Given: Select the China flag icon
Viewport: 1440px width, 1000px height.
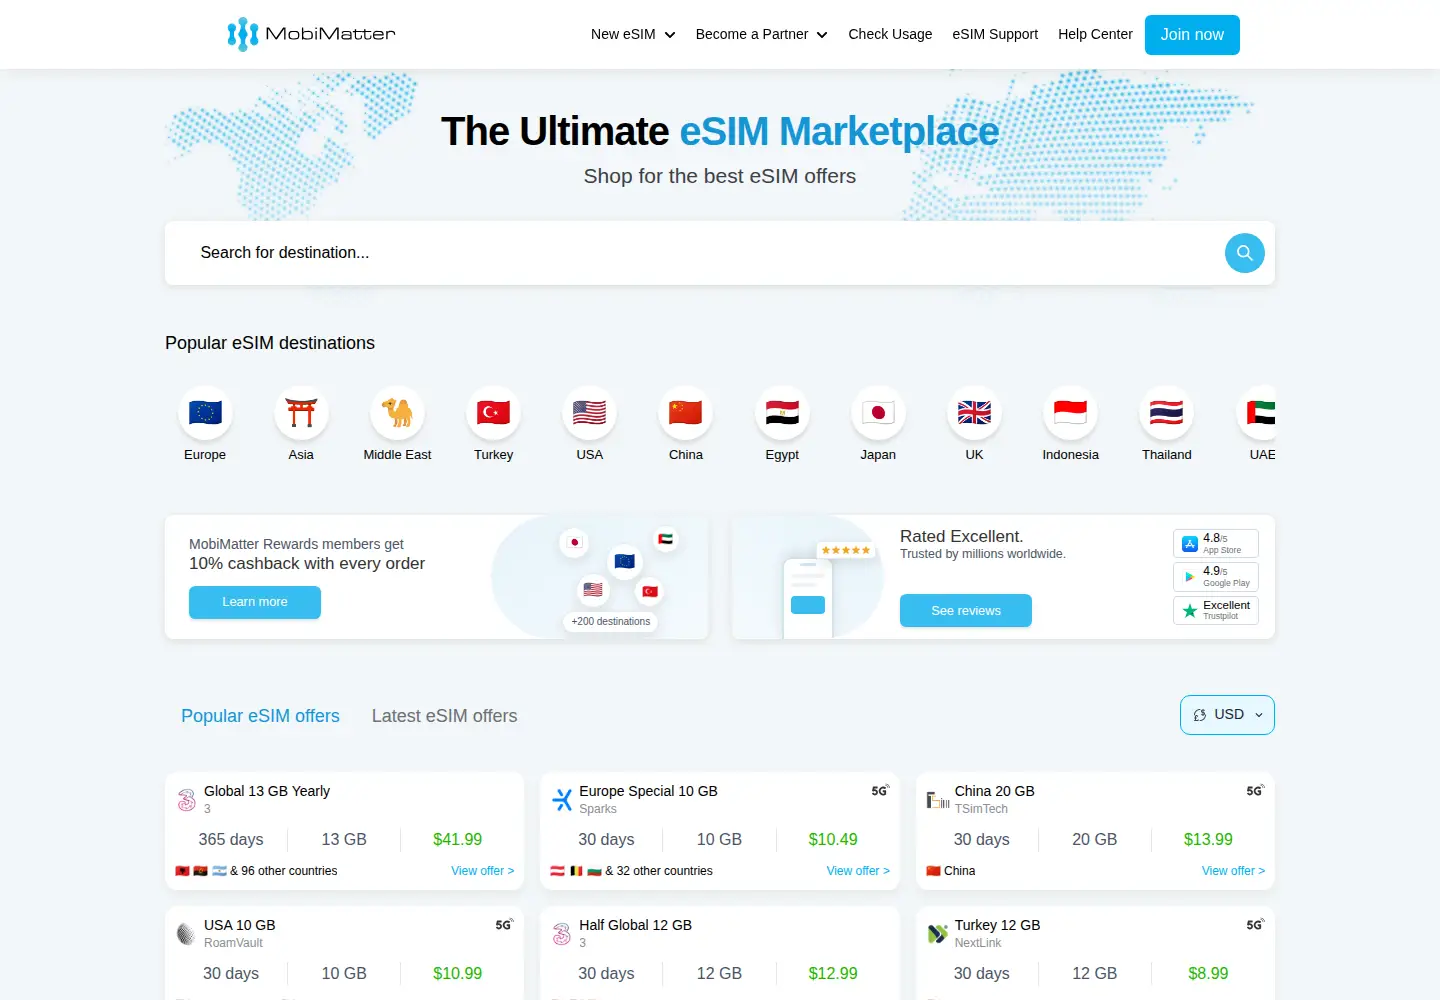Looking at the screenshot, I should coord(686,413).
